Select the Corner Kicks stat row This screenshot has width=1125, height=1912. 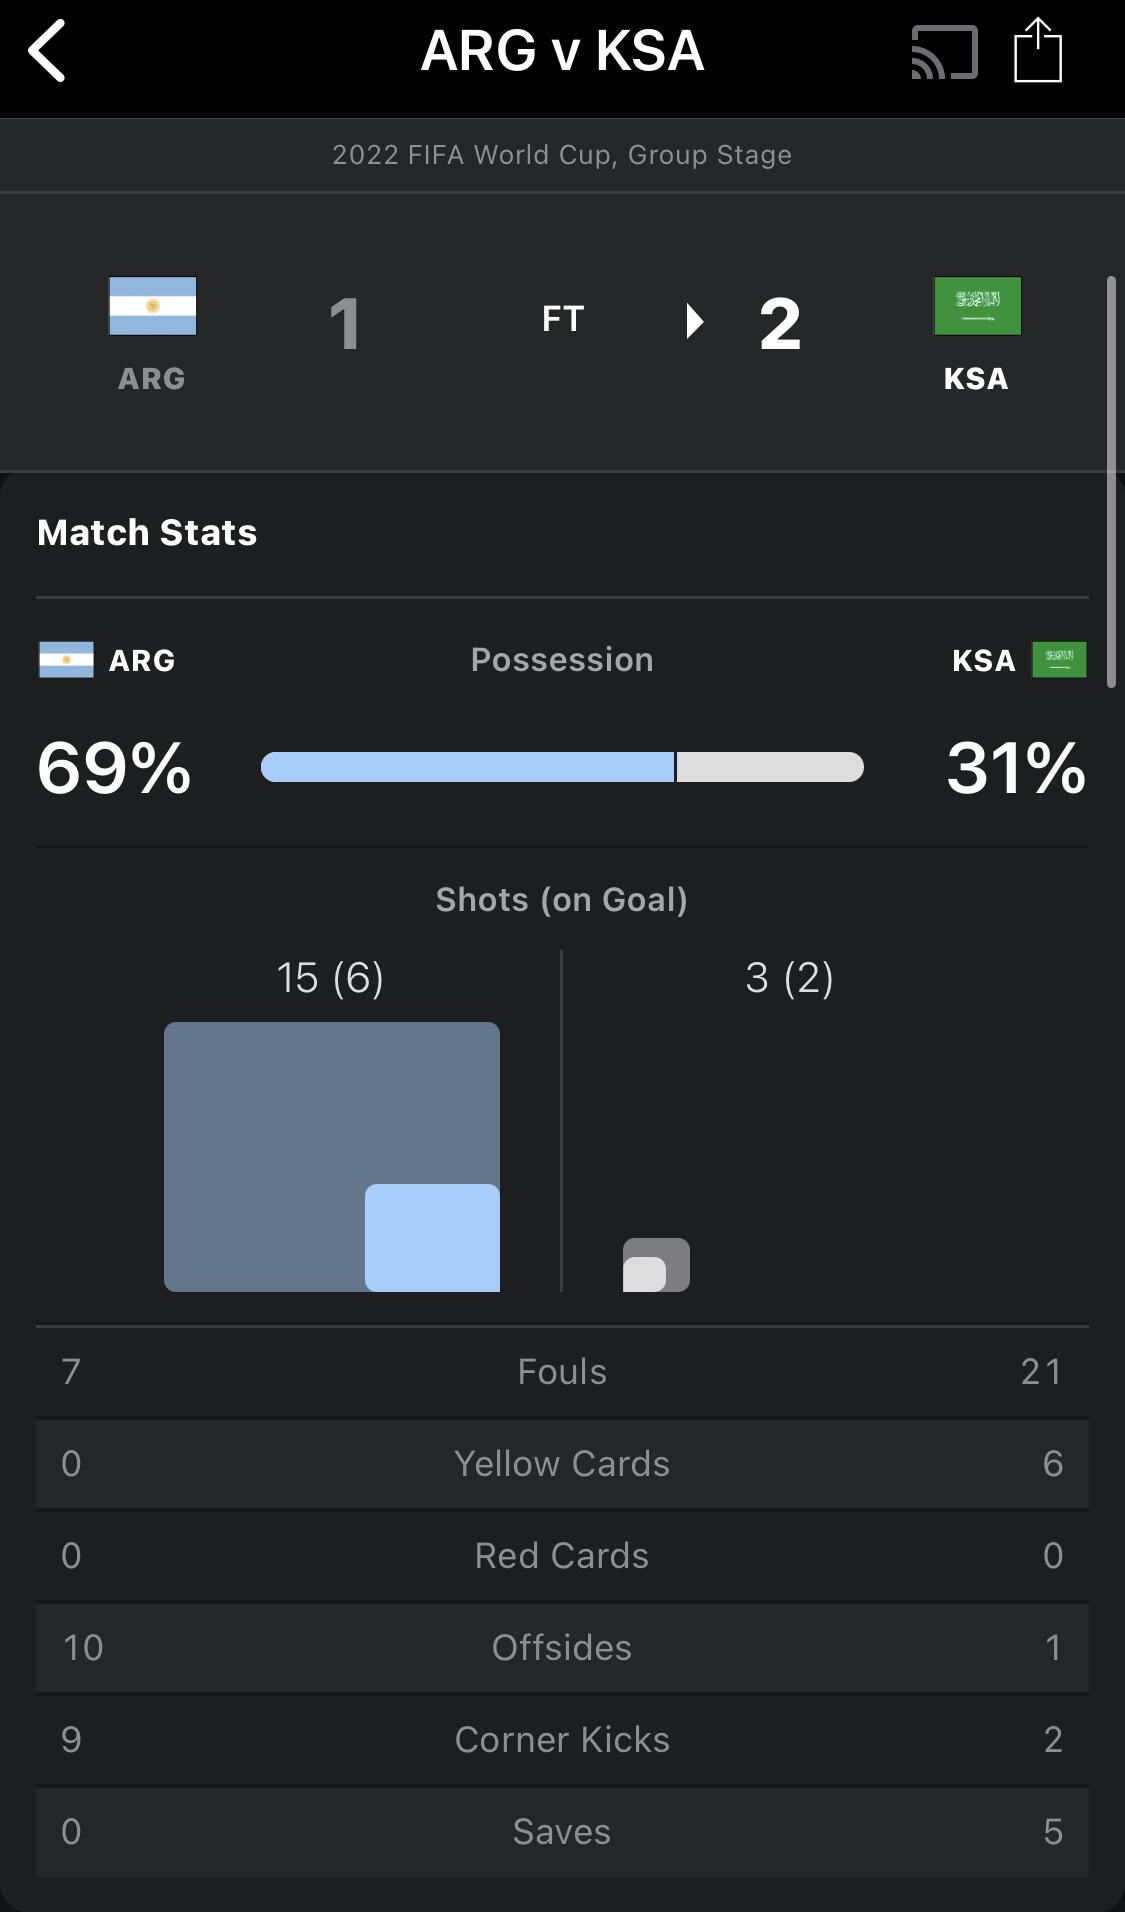click(x=562, y=1740)
